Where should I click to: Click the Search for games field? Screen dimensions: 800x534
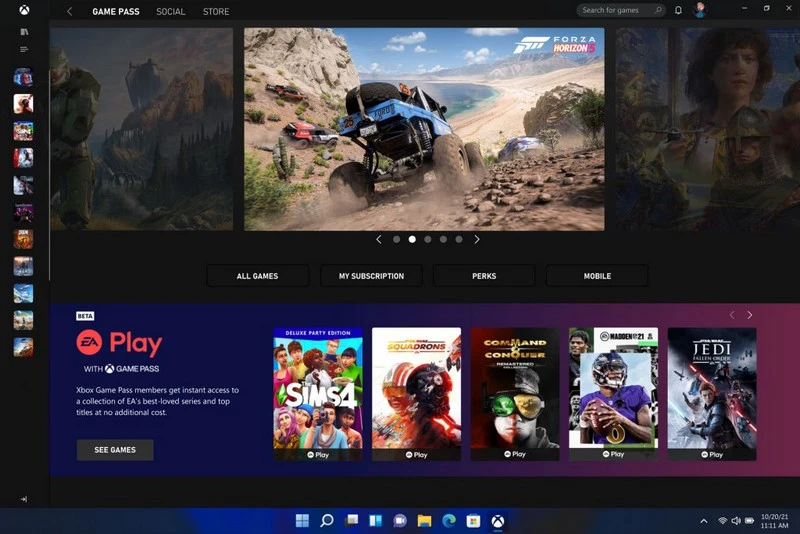tap(620, 11)
